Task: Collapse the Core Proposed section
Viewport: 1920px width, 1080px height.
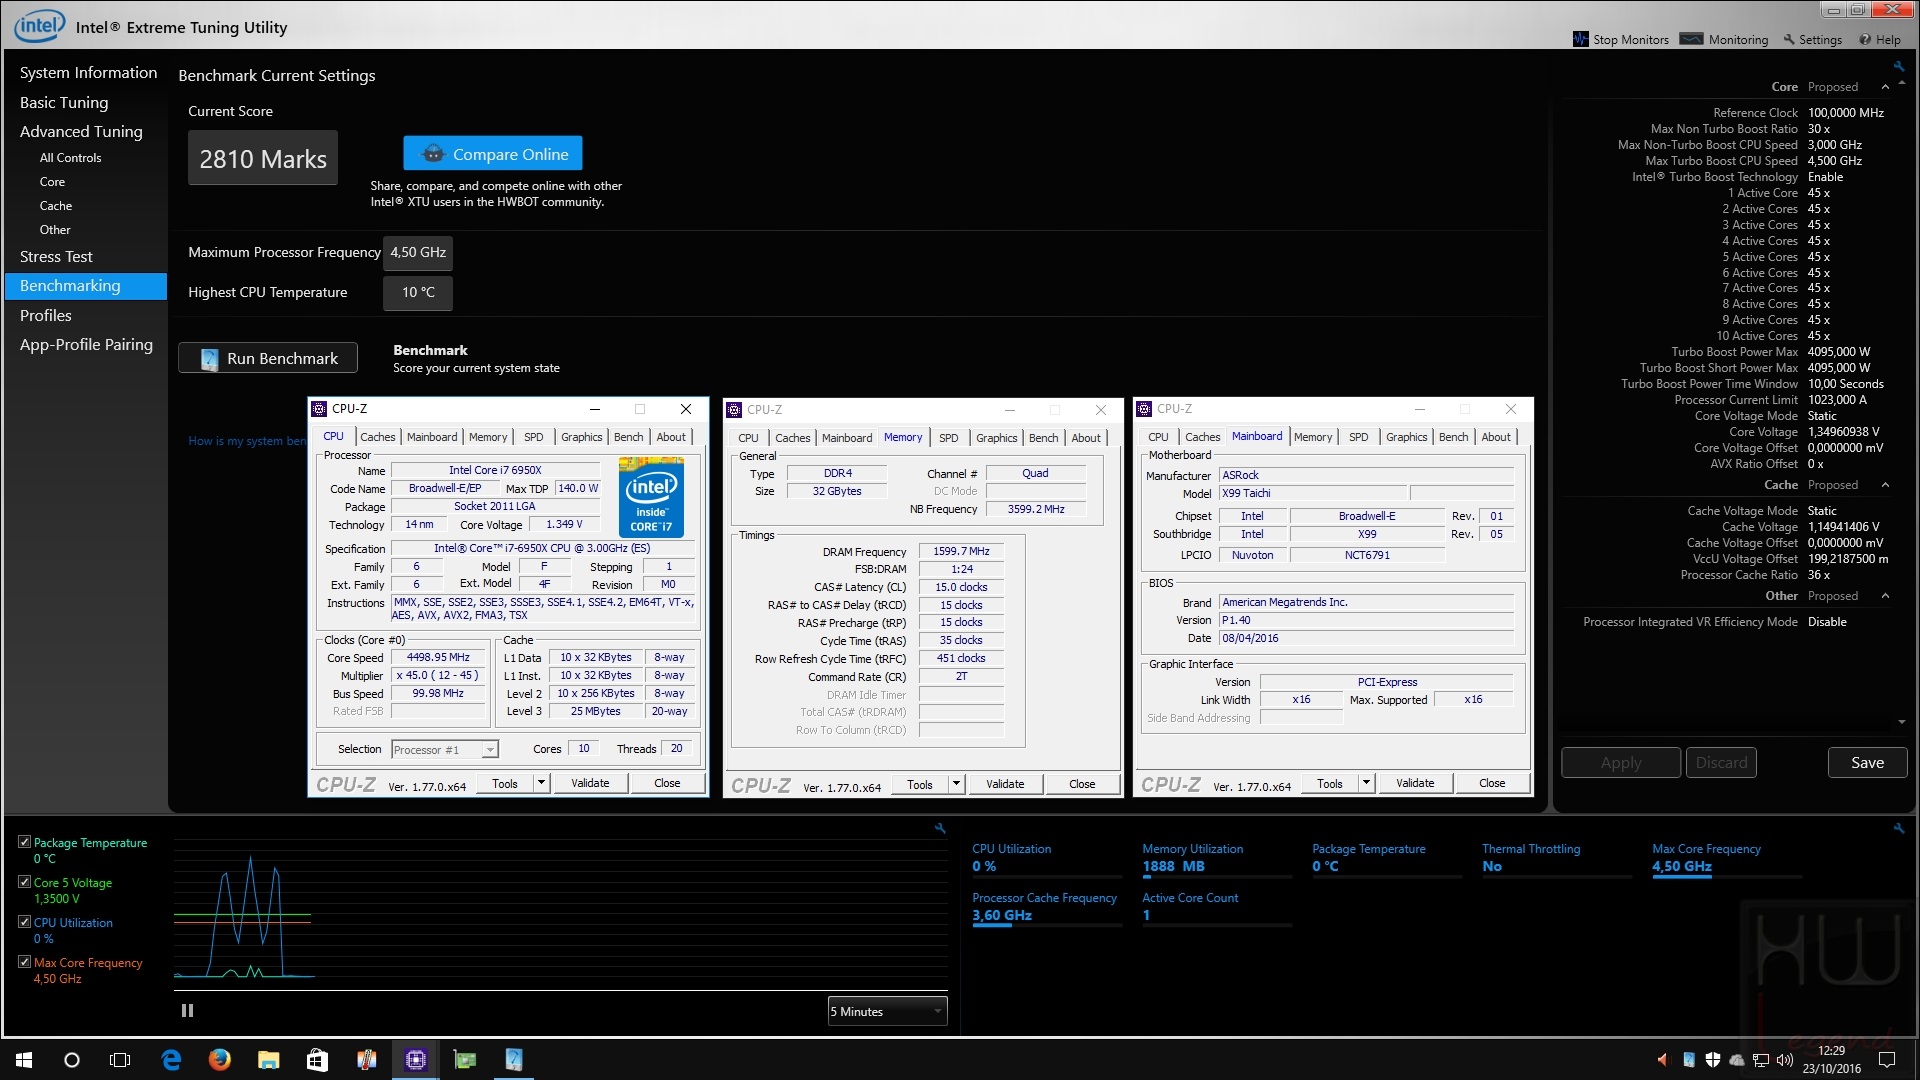Action: pyautogui.click(x=1886, y=87)
